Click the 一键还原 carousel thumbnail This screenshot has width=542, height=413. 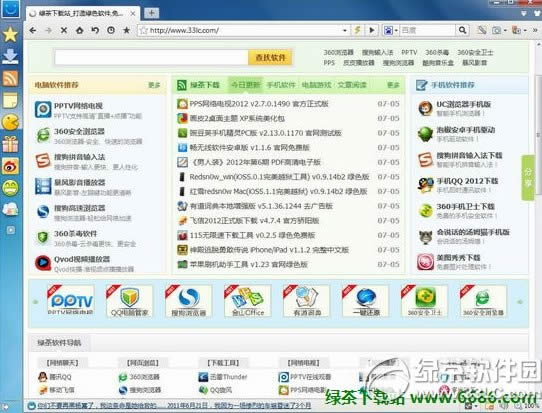coord(366,301)
